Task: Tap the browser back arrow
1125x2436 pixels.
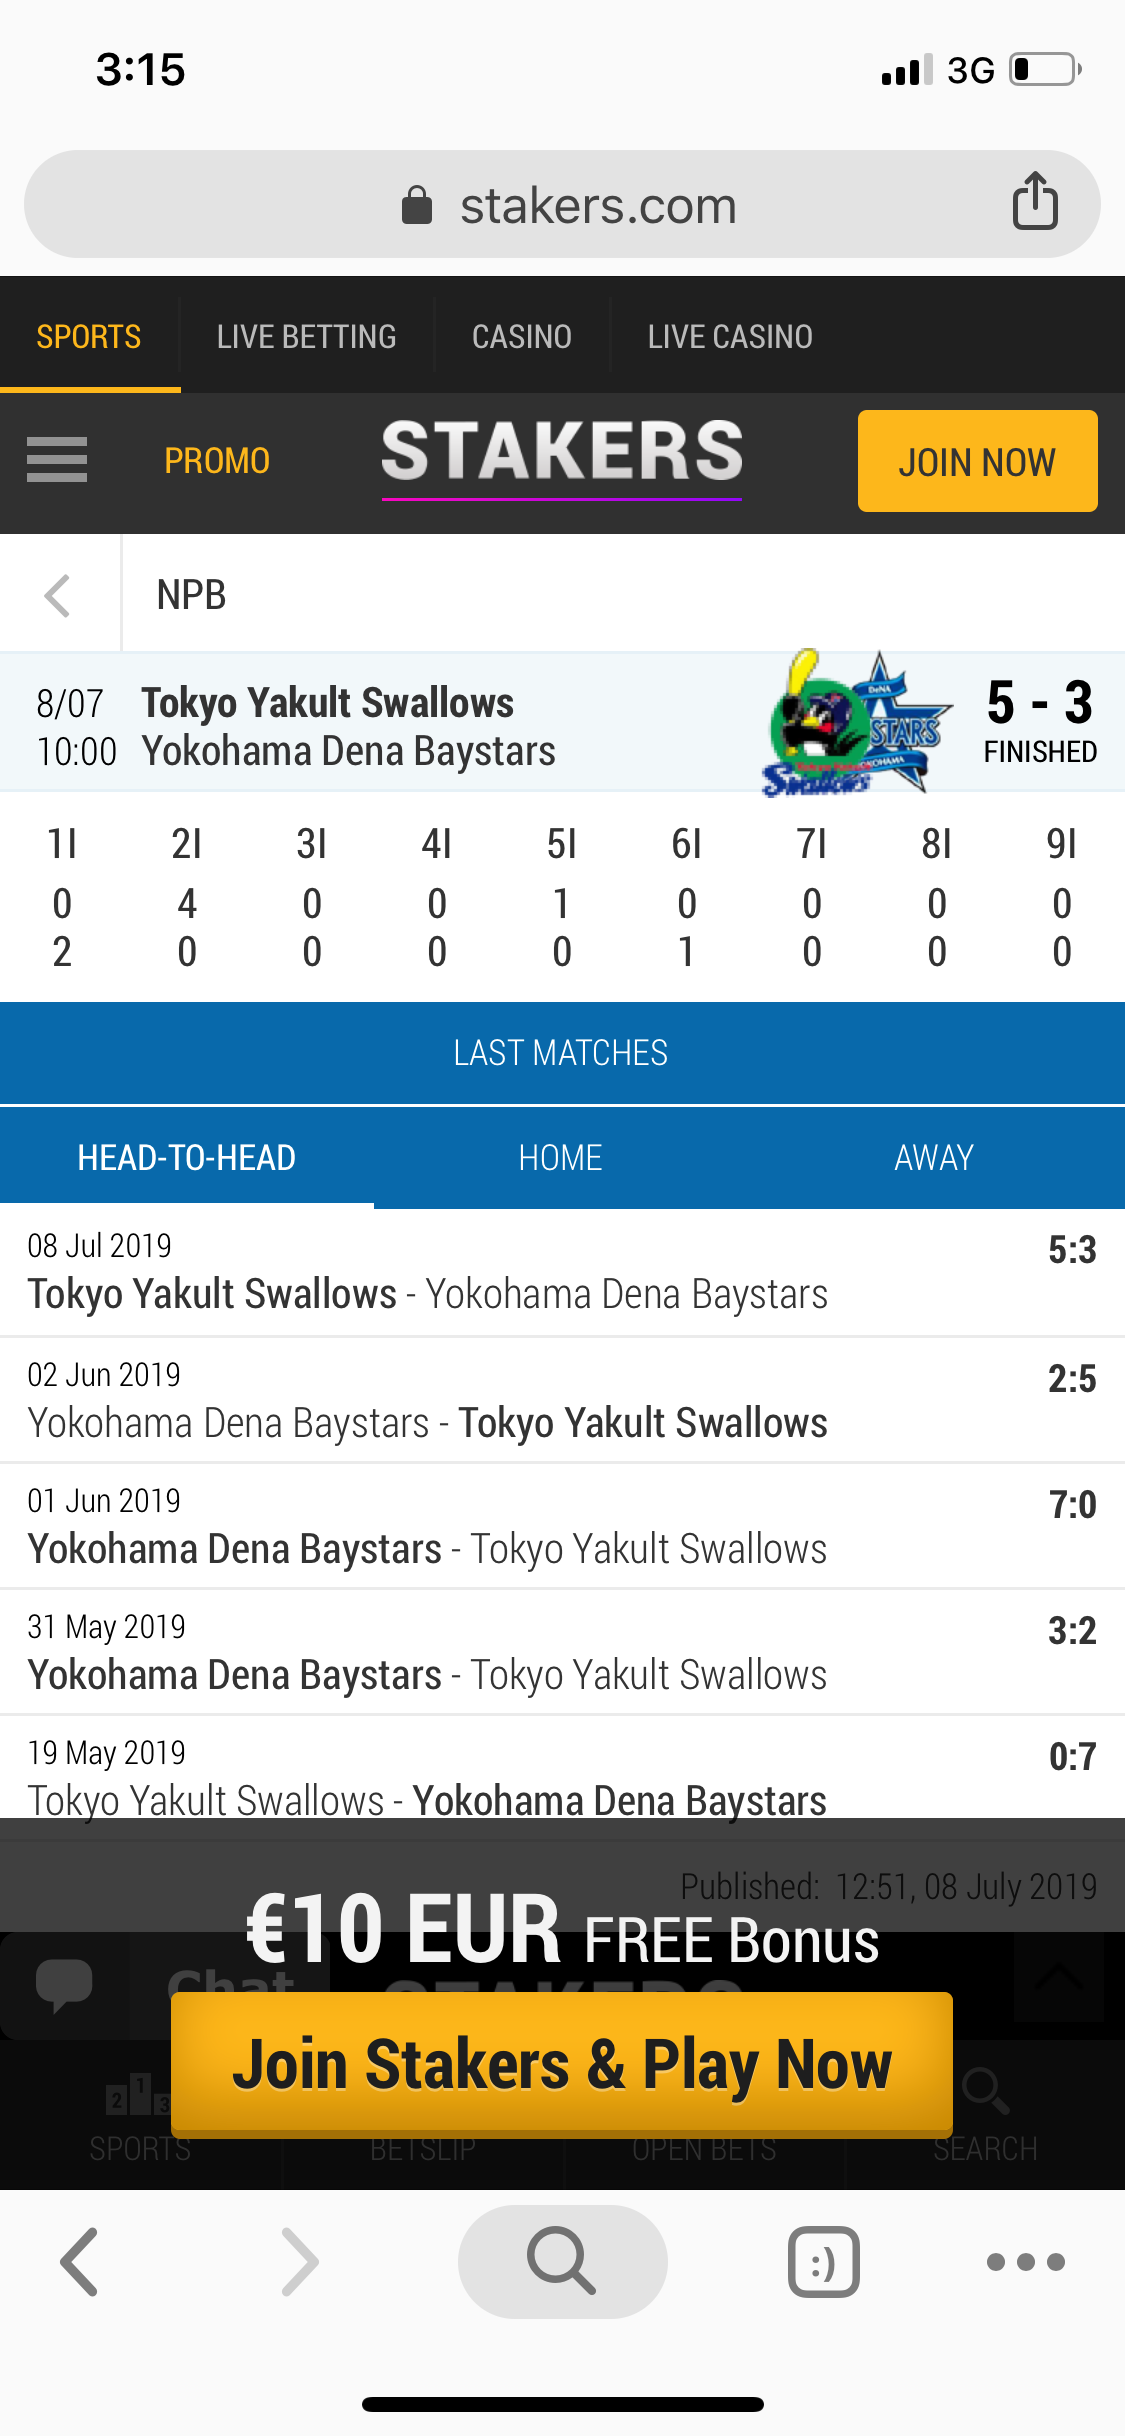Action: [x=80, y=2261]
